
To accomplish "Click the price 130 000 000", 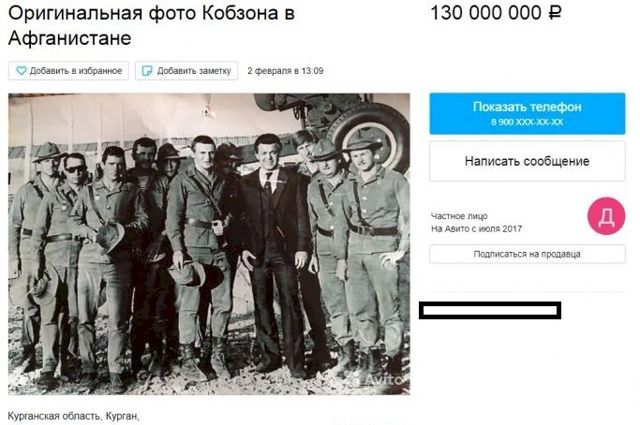I will 486,13.
